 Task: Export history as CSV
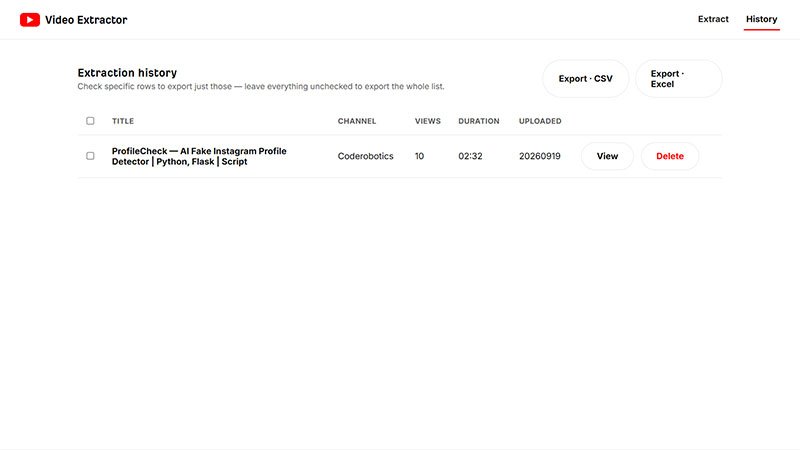585,79
